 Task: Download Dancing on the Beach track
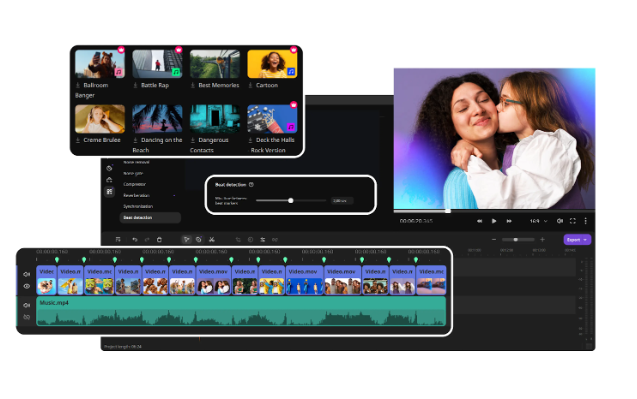(135, 140)
